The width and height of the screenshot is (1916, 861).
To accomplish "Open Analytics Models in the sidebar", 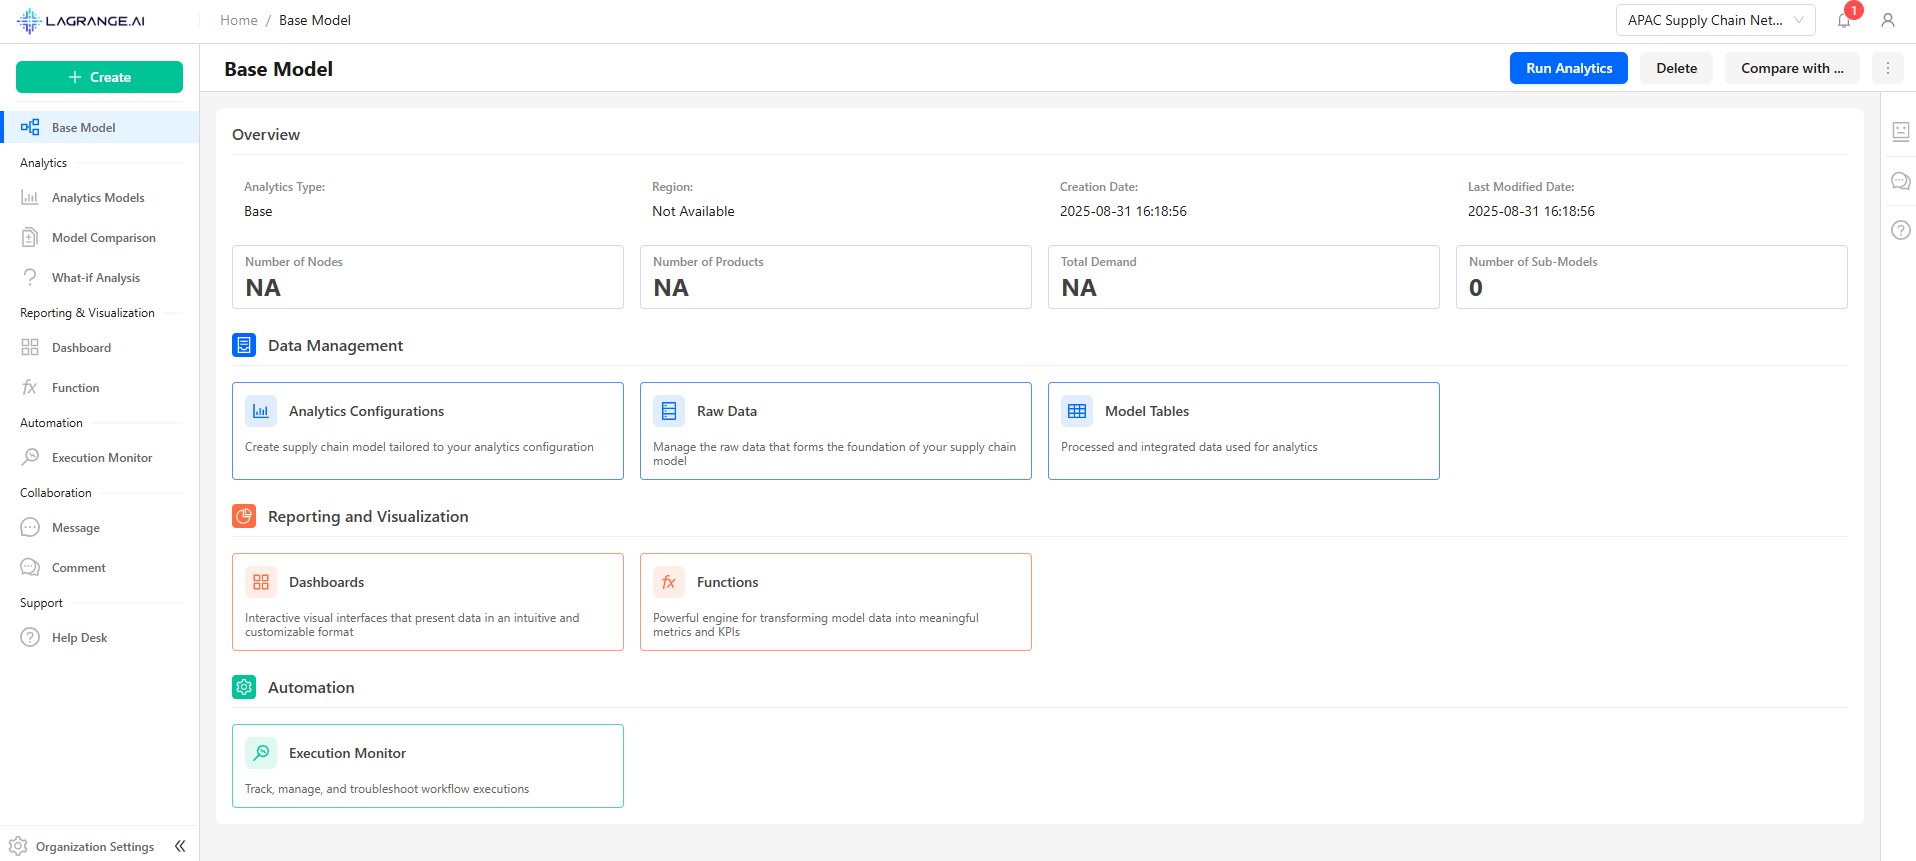I will click(98, 198).
